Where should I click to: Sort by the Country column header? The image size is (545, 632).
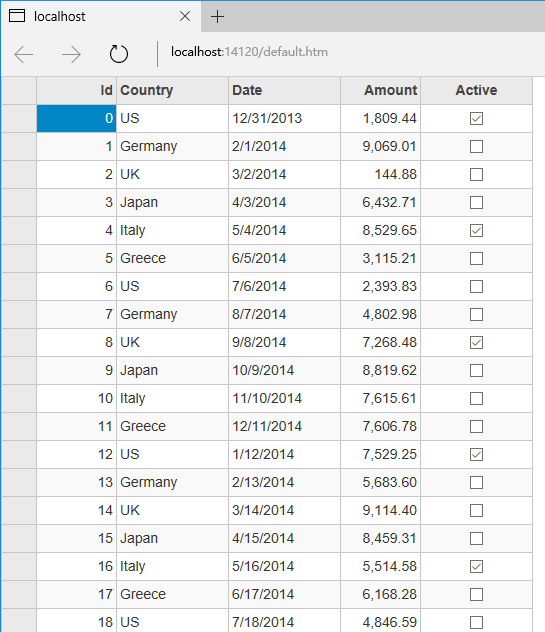(173, 90)
